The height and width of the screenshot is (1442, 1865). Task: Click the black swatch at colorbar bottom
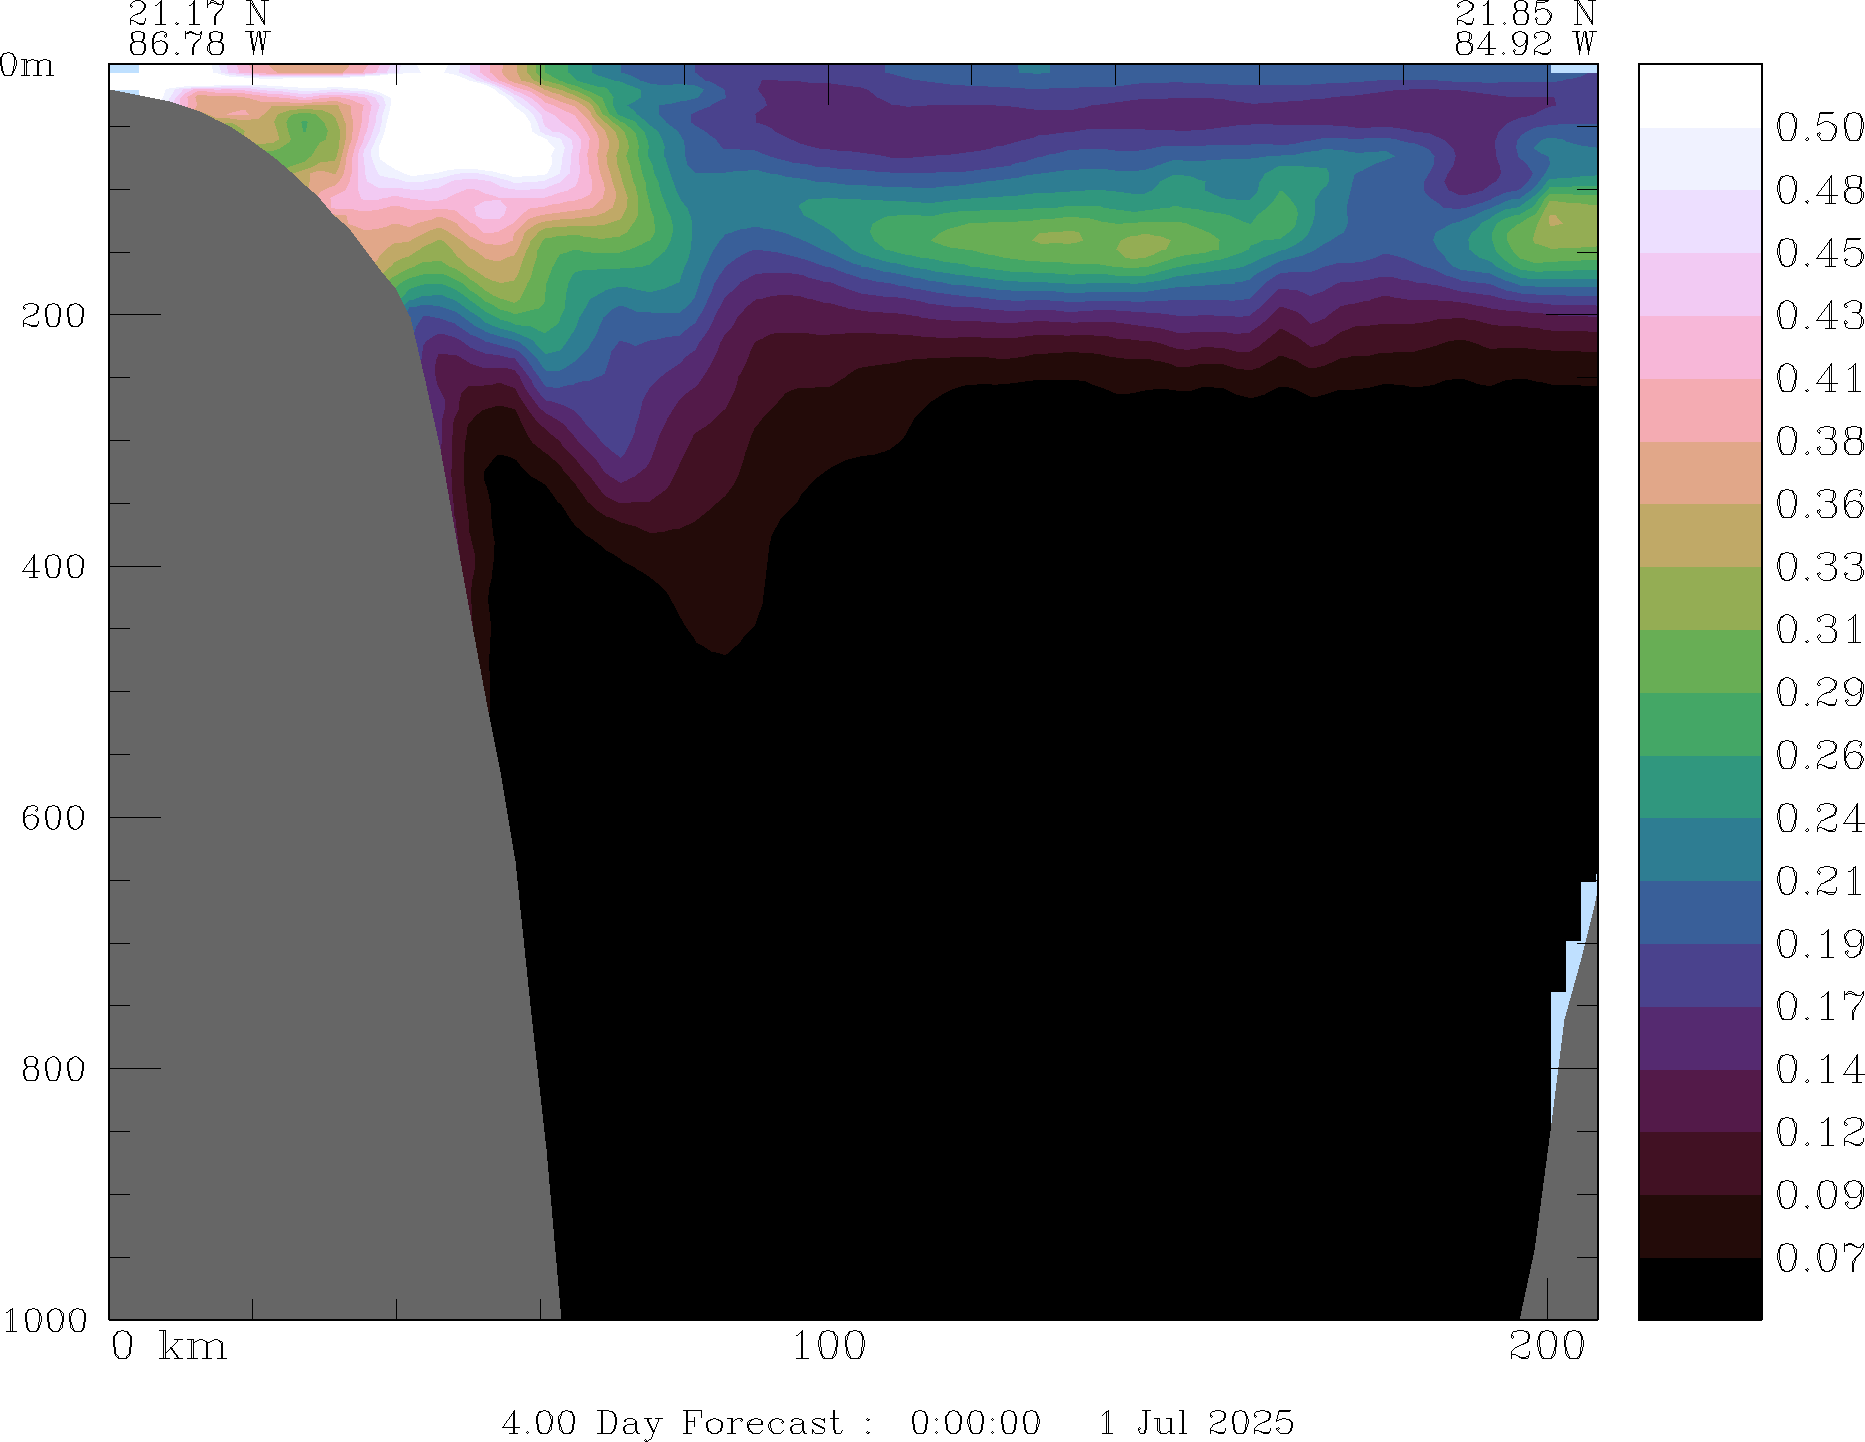pos(1699,1288)
